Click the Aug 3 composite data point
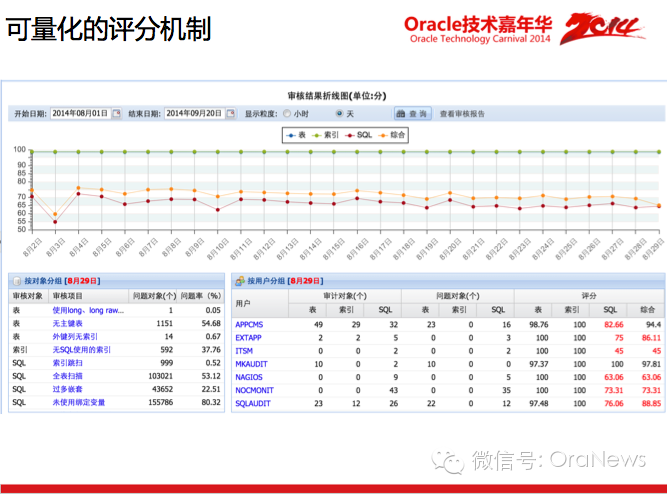Viewport: 667px width, 494px height. (55, 214)
